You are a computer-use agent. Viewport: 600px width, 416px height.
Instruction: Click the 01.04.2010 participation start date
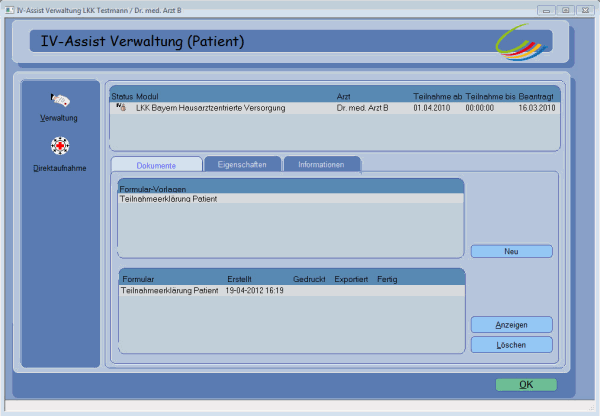pos(432,108)
